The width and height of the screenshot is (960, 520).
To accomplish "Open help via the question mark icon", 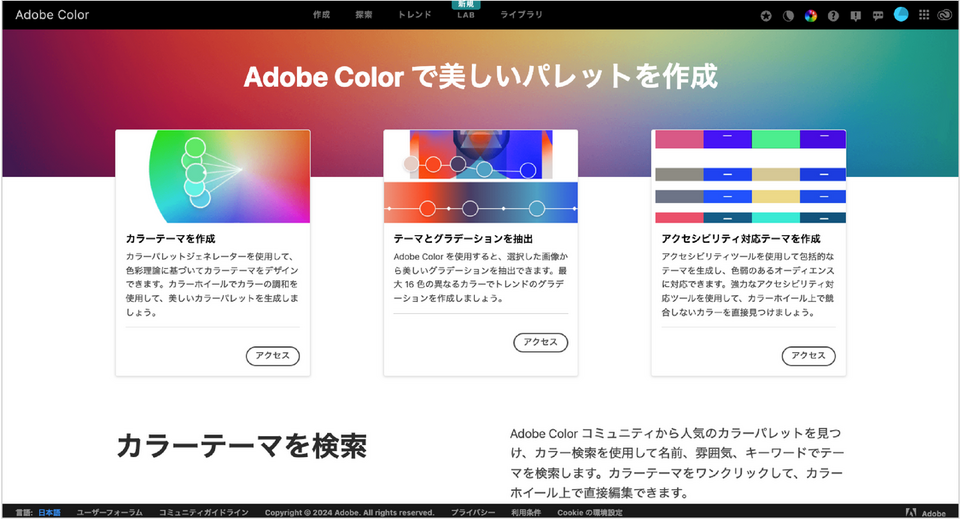I will pos(833,16).
